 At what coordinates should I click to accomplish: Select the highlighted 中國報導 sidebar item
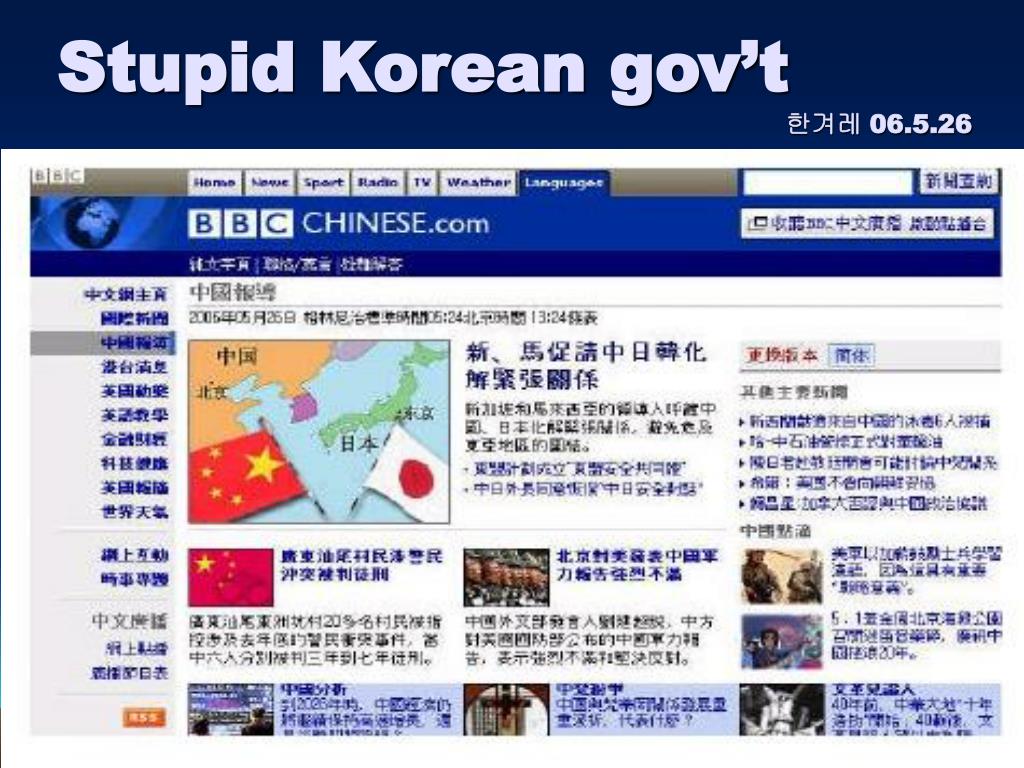click(103, 343)
